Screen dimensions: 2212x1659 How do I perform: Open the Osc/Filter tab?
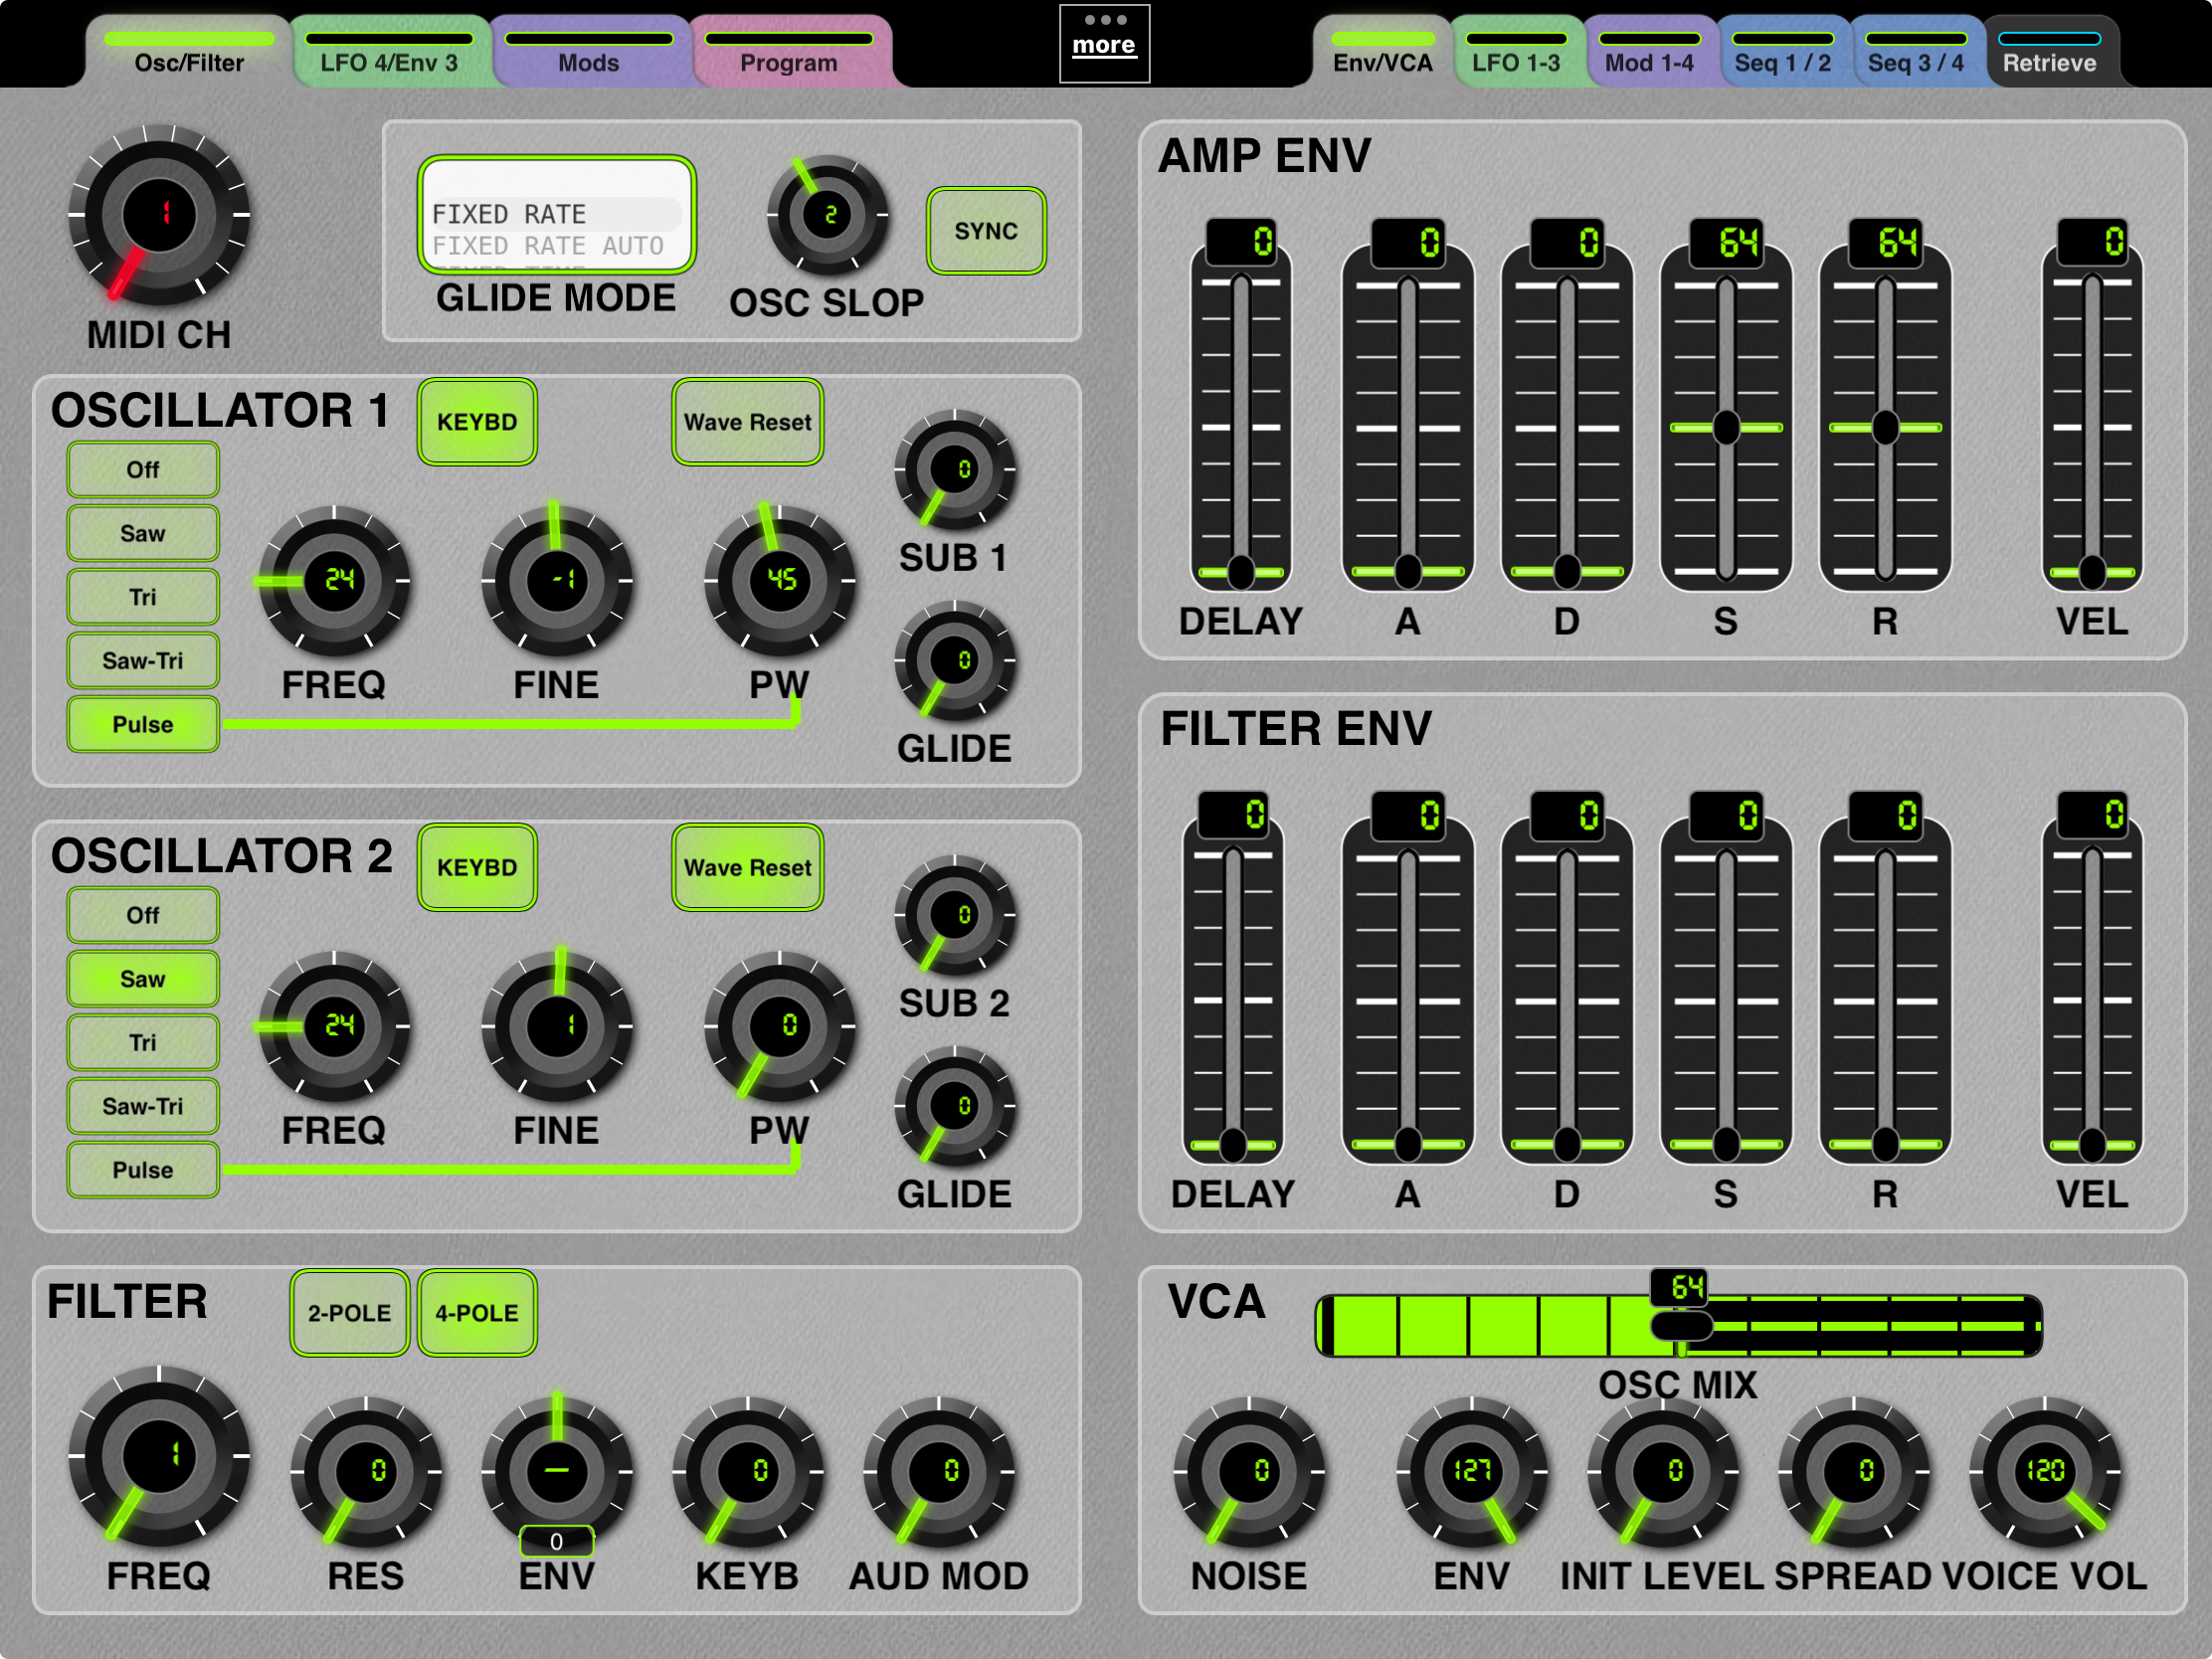click(x=189, y=52)
